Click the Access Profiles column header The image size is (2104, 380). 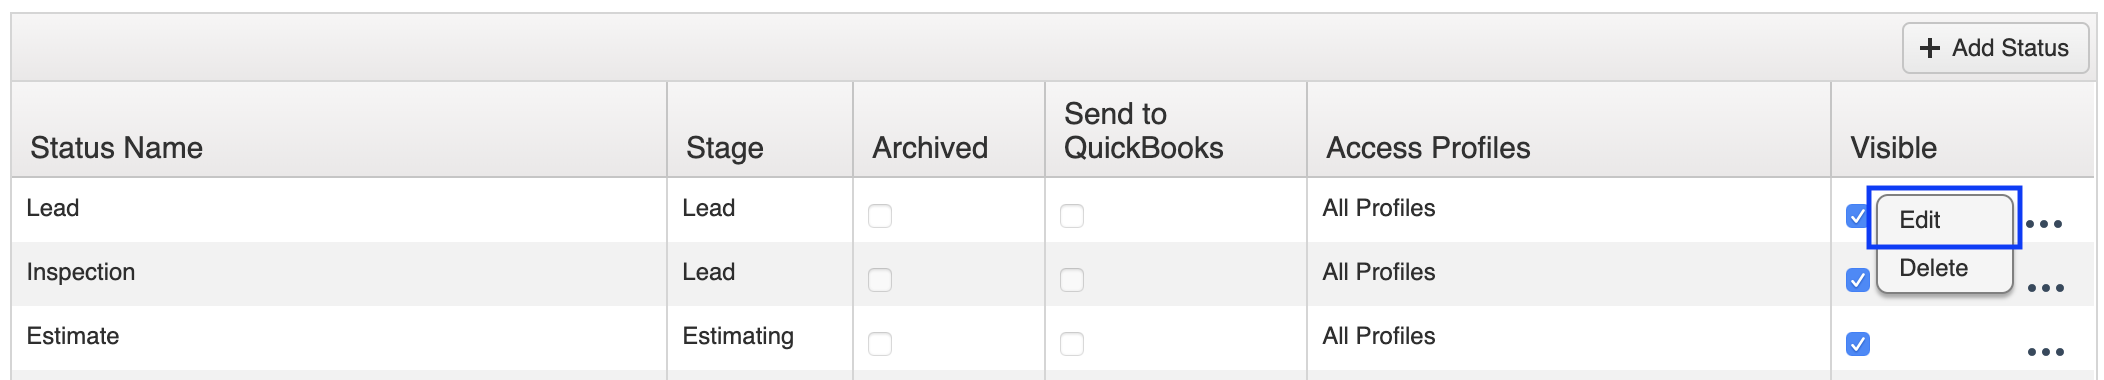(x=1428, y=148)
